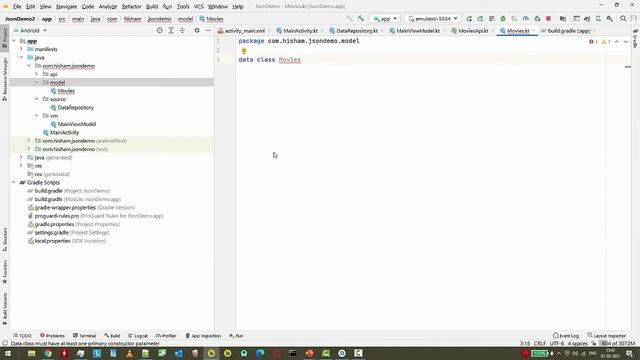Open the Android project view dropdown

coord(31,31)
